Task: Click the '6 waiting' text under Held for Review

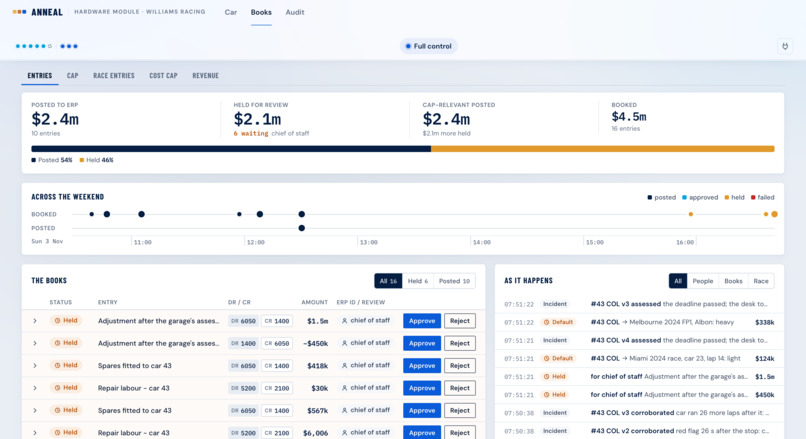Action: pos(251,134)
